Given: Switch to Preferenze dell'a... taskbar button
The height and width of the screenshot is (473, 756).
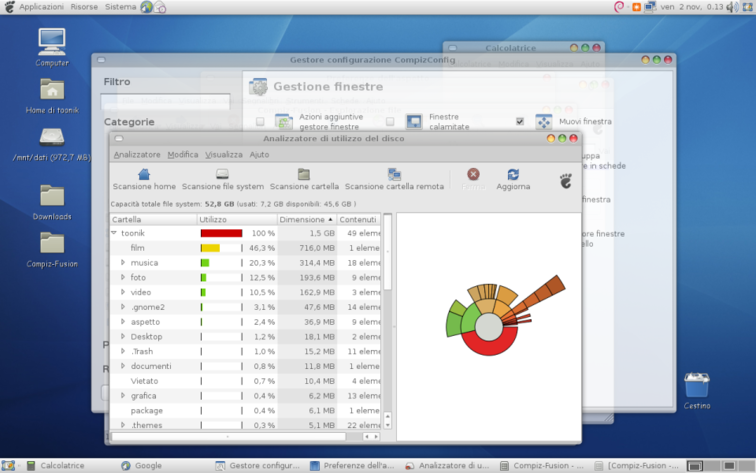Looking at the screenshot, I should [352, 465].
